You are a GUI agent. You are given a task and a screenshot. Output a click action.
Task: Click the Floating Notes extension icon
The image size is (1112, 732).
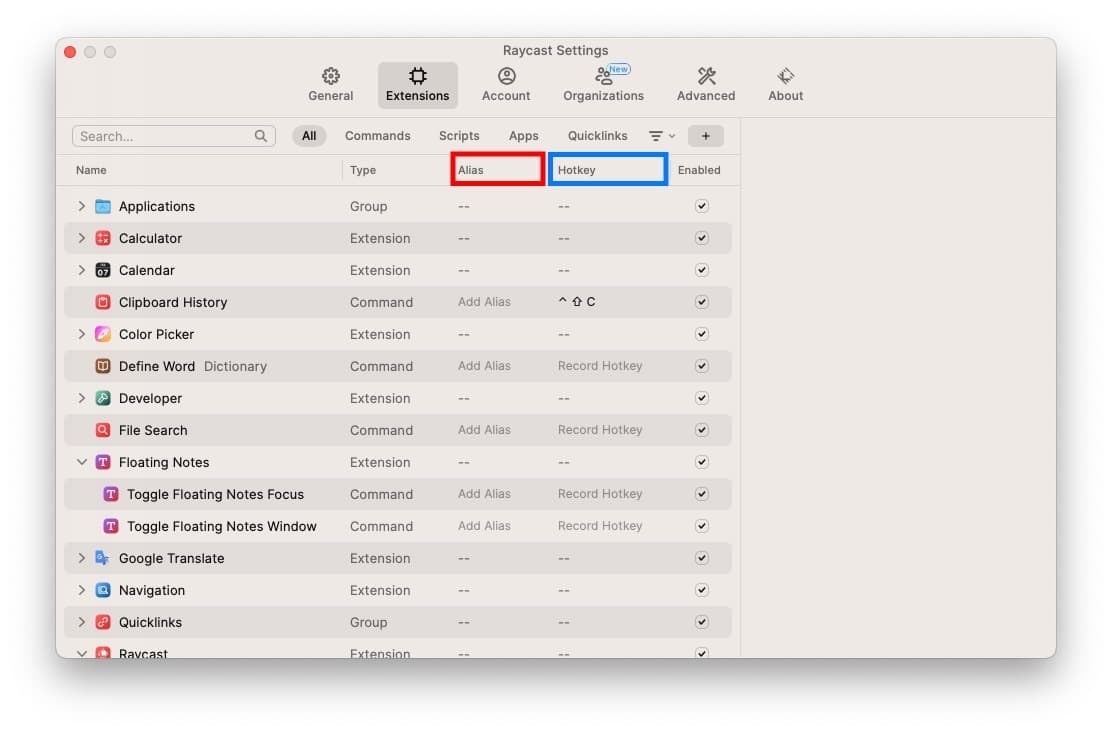point(103,462)
